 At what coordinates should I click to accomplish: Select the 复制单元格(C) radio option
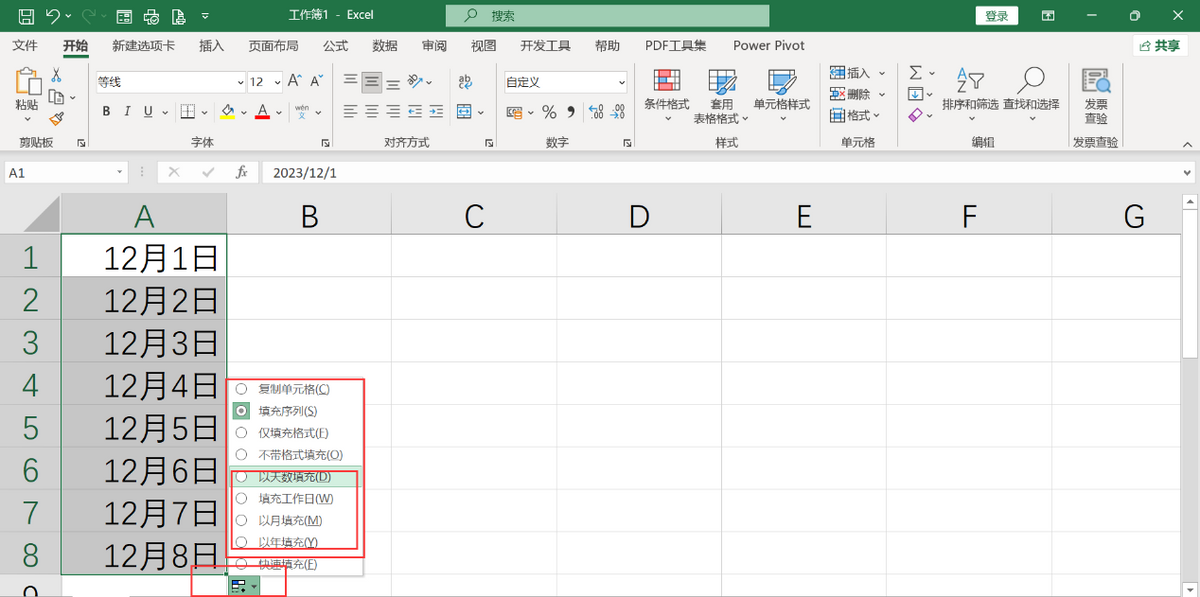(241, 388)
